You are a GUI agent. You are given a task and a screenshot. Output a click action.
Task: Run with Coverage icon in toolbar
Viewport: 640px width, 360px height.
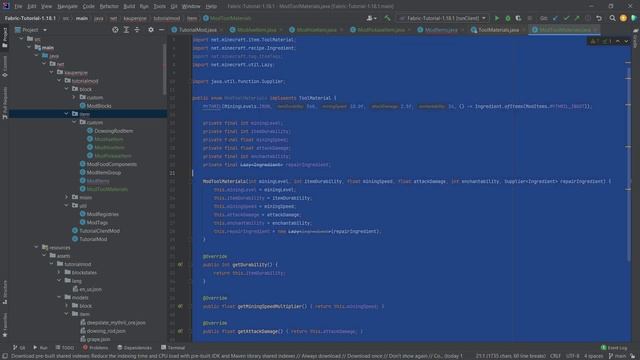518,18
